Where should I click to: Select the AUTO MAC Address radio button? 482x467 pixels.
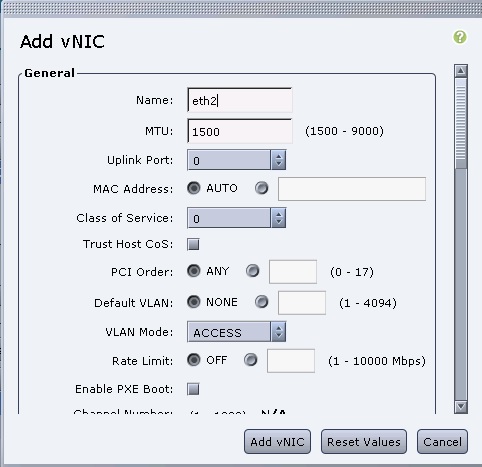tap(194, 188)
